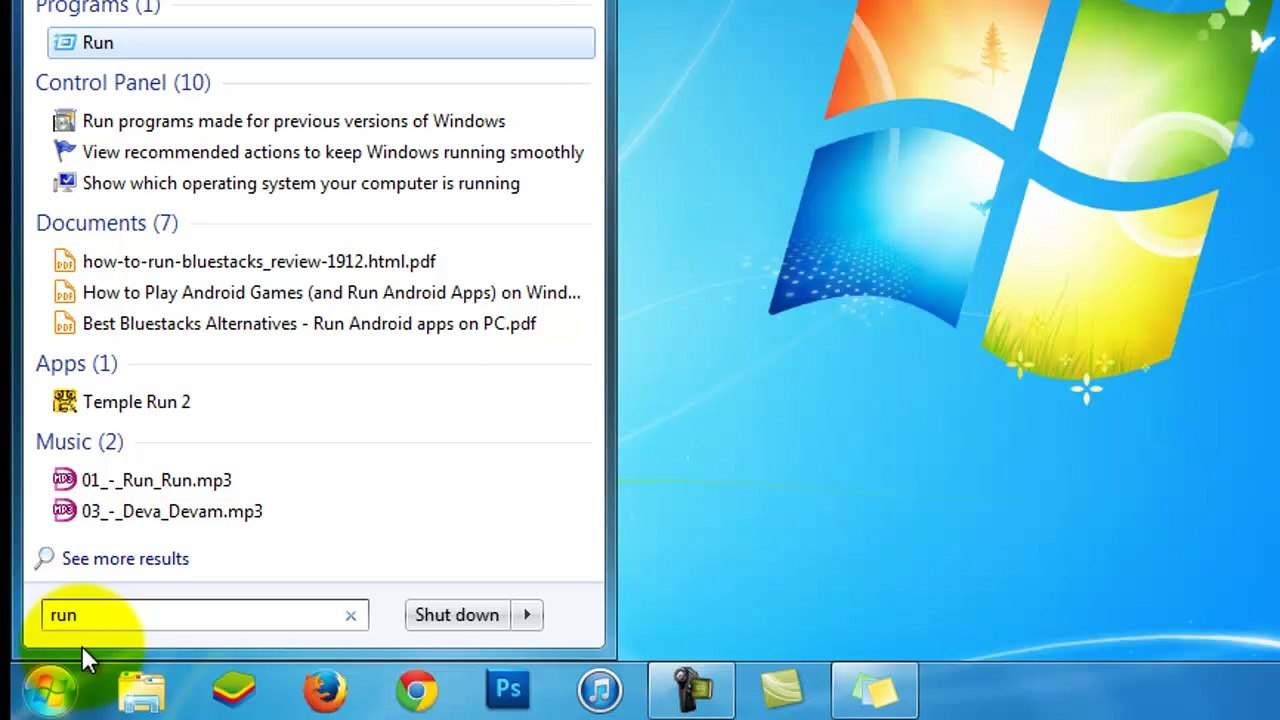Click the Action Center flag icon

(x=64, y=152)
